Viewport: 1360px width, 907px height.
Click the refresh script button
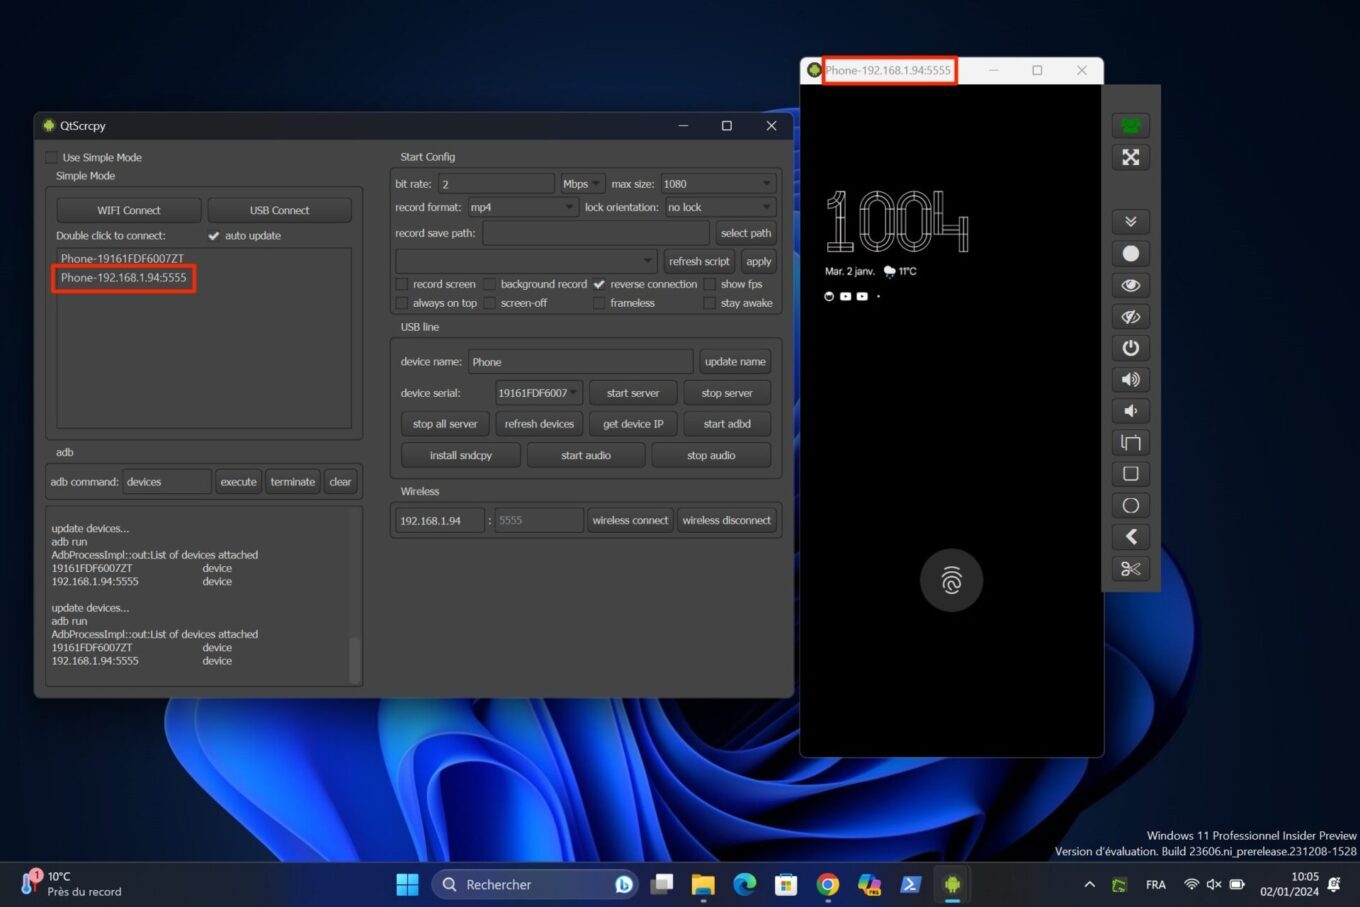point(699,261)
